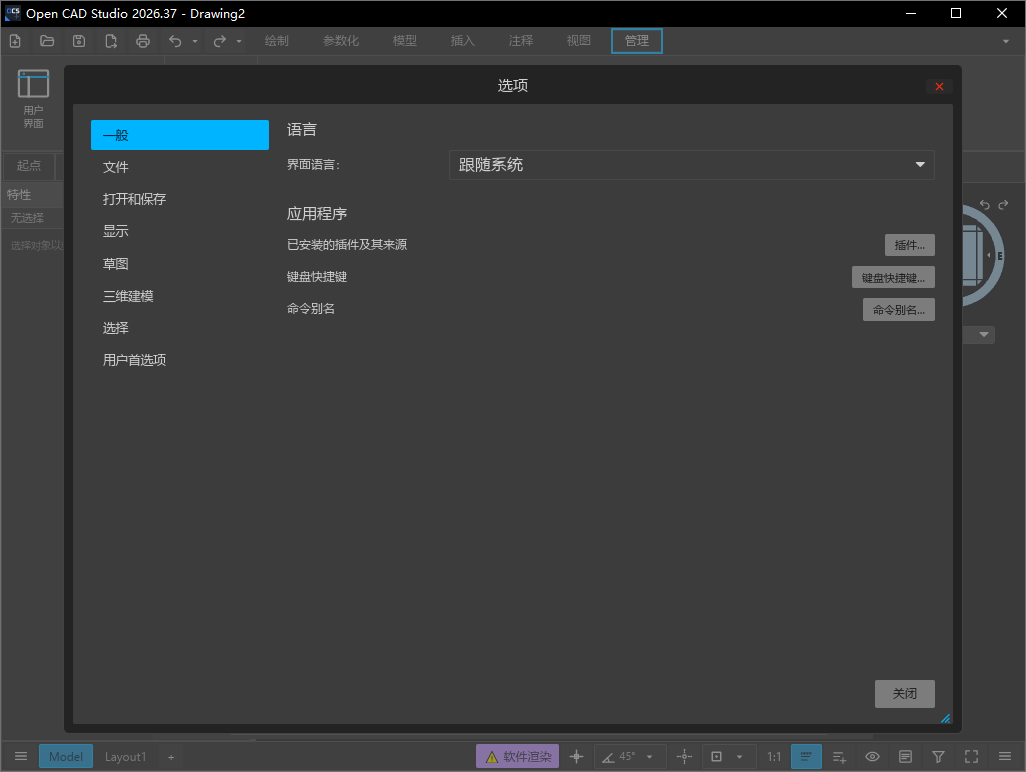Toggle the object snap square icon
This screenshot has height=772, width=1026.
coord(716,756)
